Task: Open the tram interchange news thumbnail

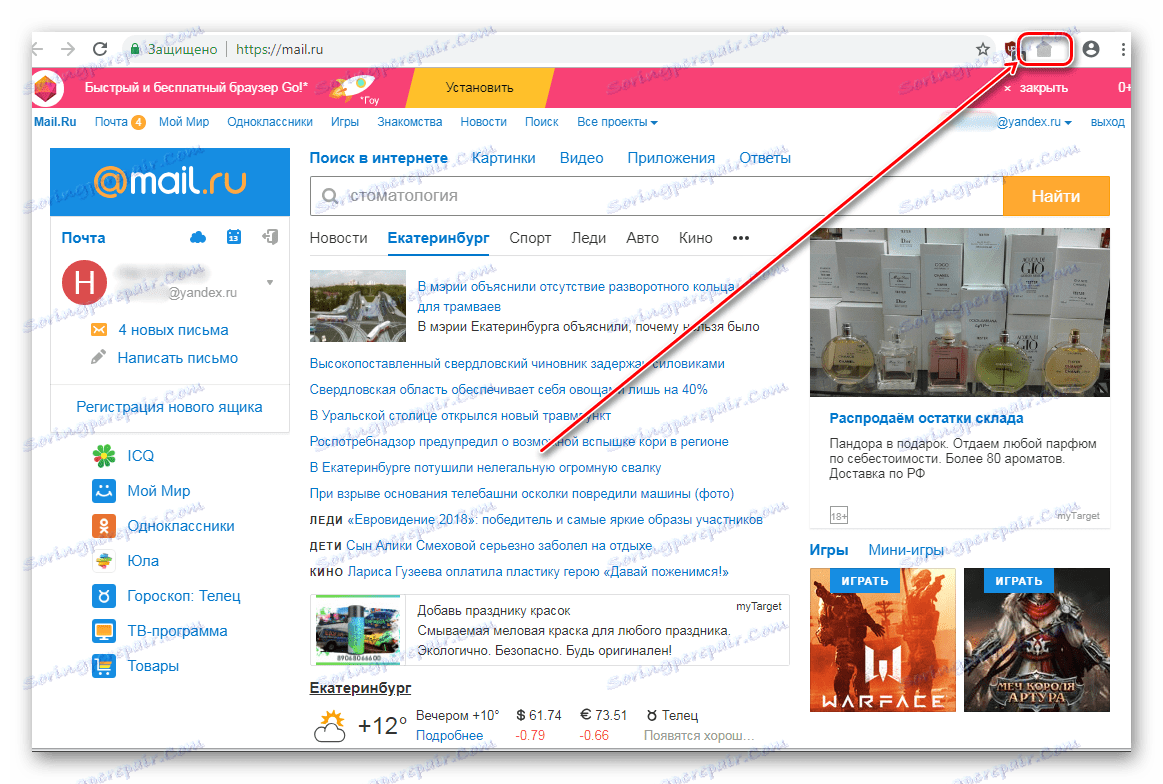Action: click(x=358, y=306)
